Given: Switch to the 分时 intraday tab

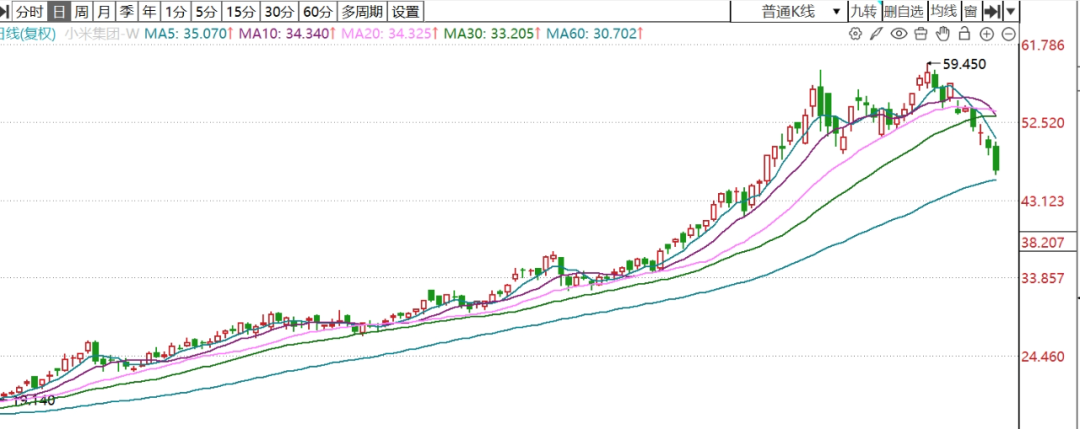Looking at the screenshot, I should [x=30, y=12].
